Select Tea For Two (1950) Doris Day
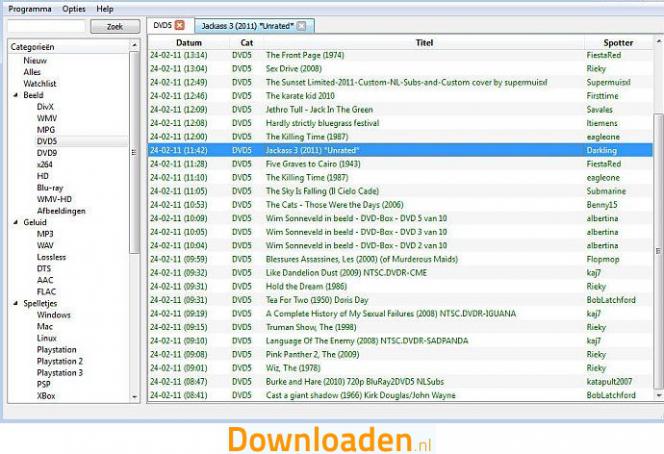Viewport: 664px width, 454px height. point(400,300)
